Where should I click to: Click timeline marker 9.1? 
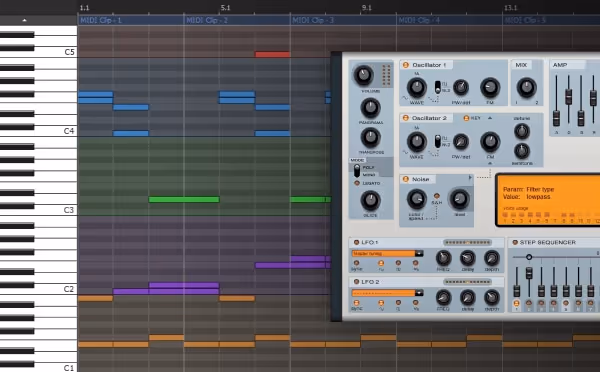tap(367, 8)
